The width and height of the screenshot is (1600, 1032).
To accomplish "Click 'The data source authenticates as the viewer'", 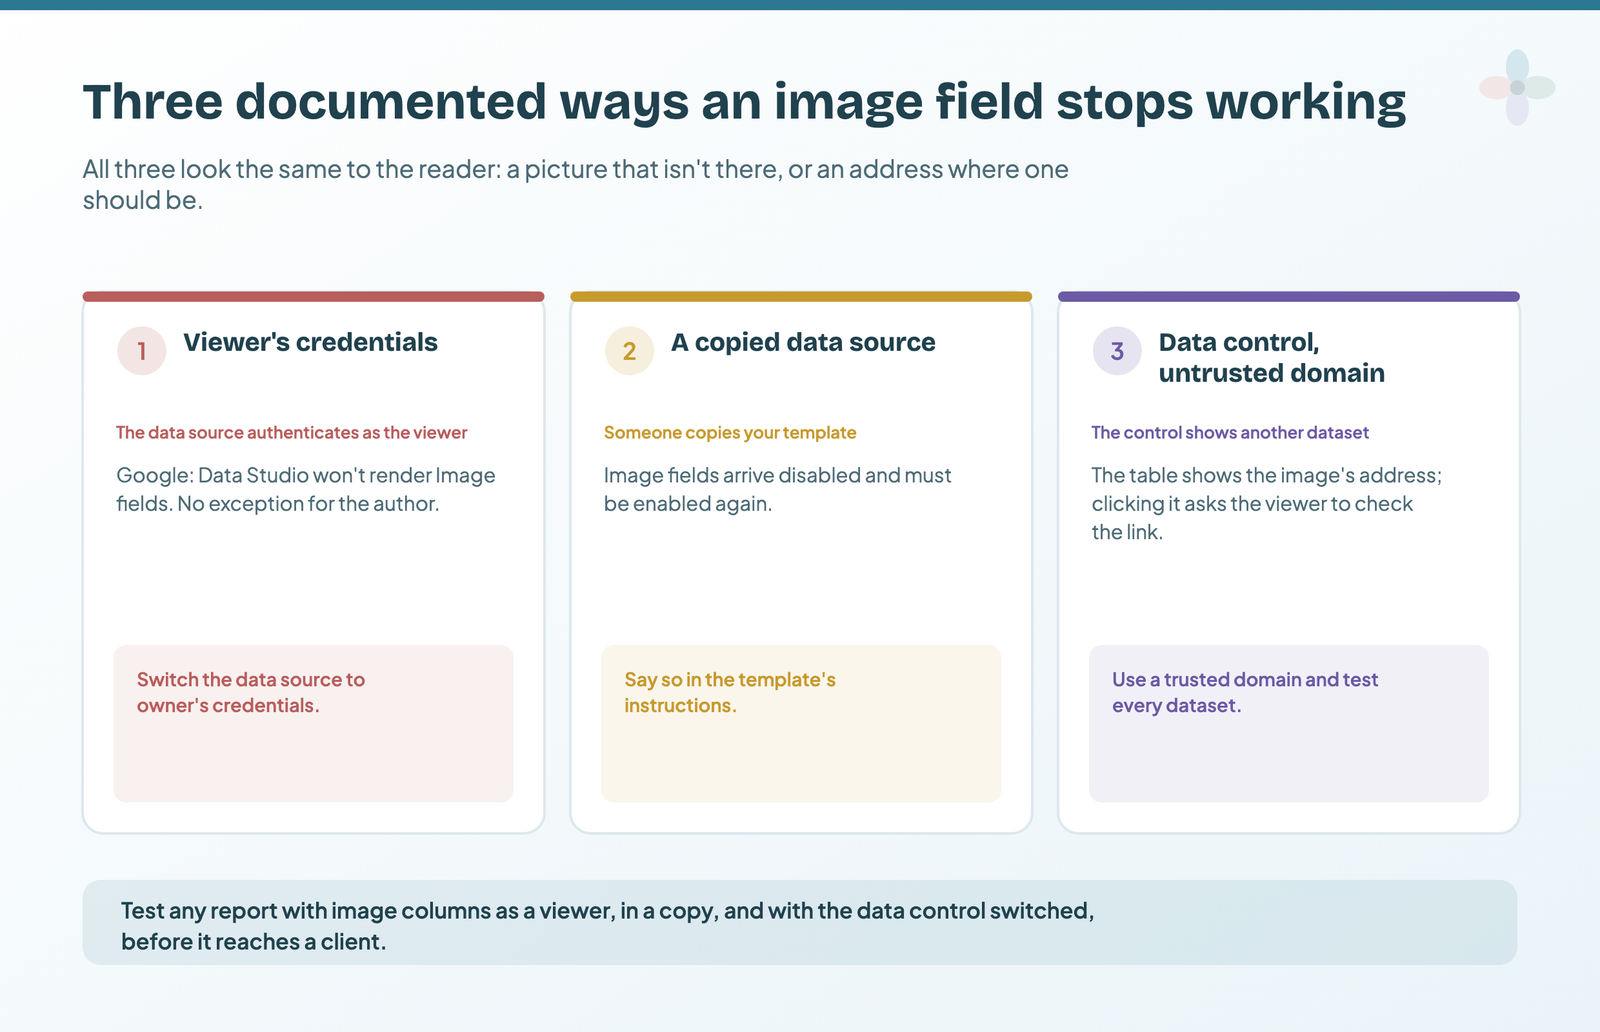I will (x=292, y=432).
